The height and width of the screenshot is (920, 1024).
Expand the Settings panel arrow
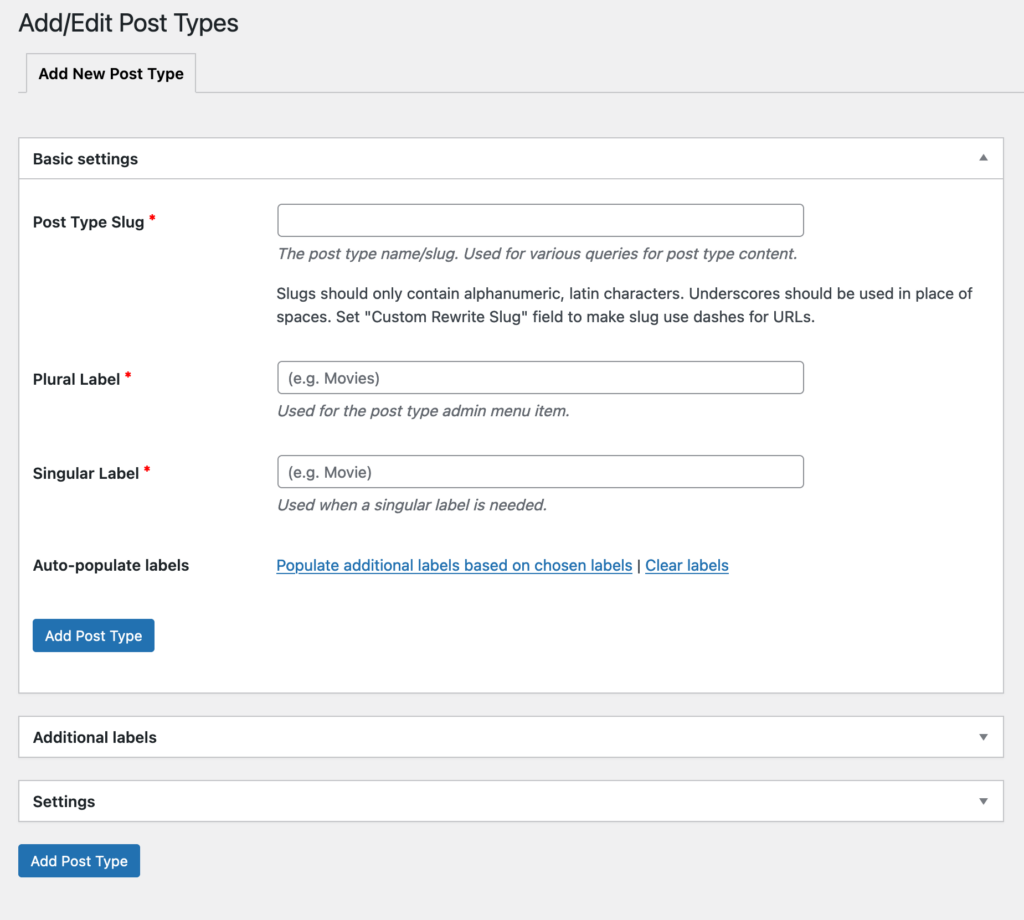983,801
